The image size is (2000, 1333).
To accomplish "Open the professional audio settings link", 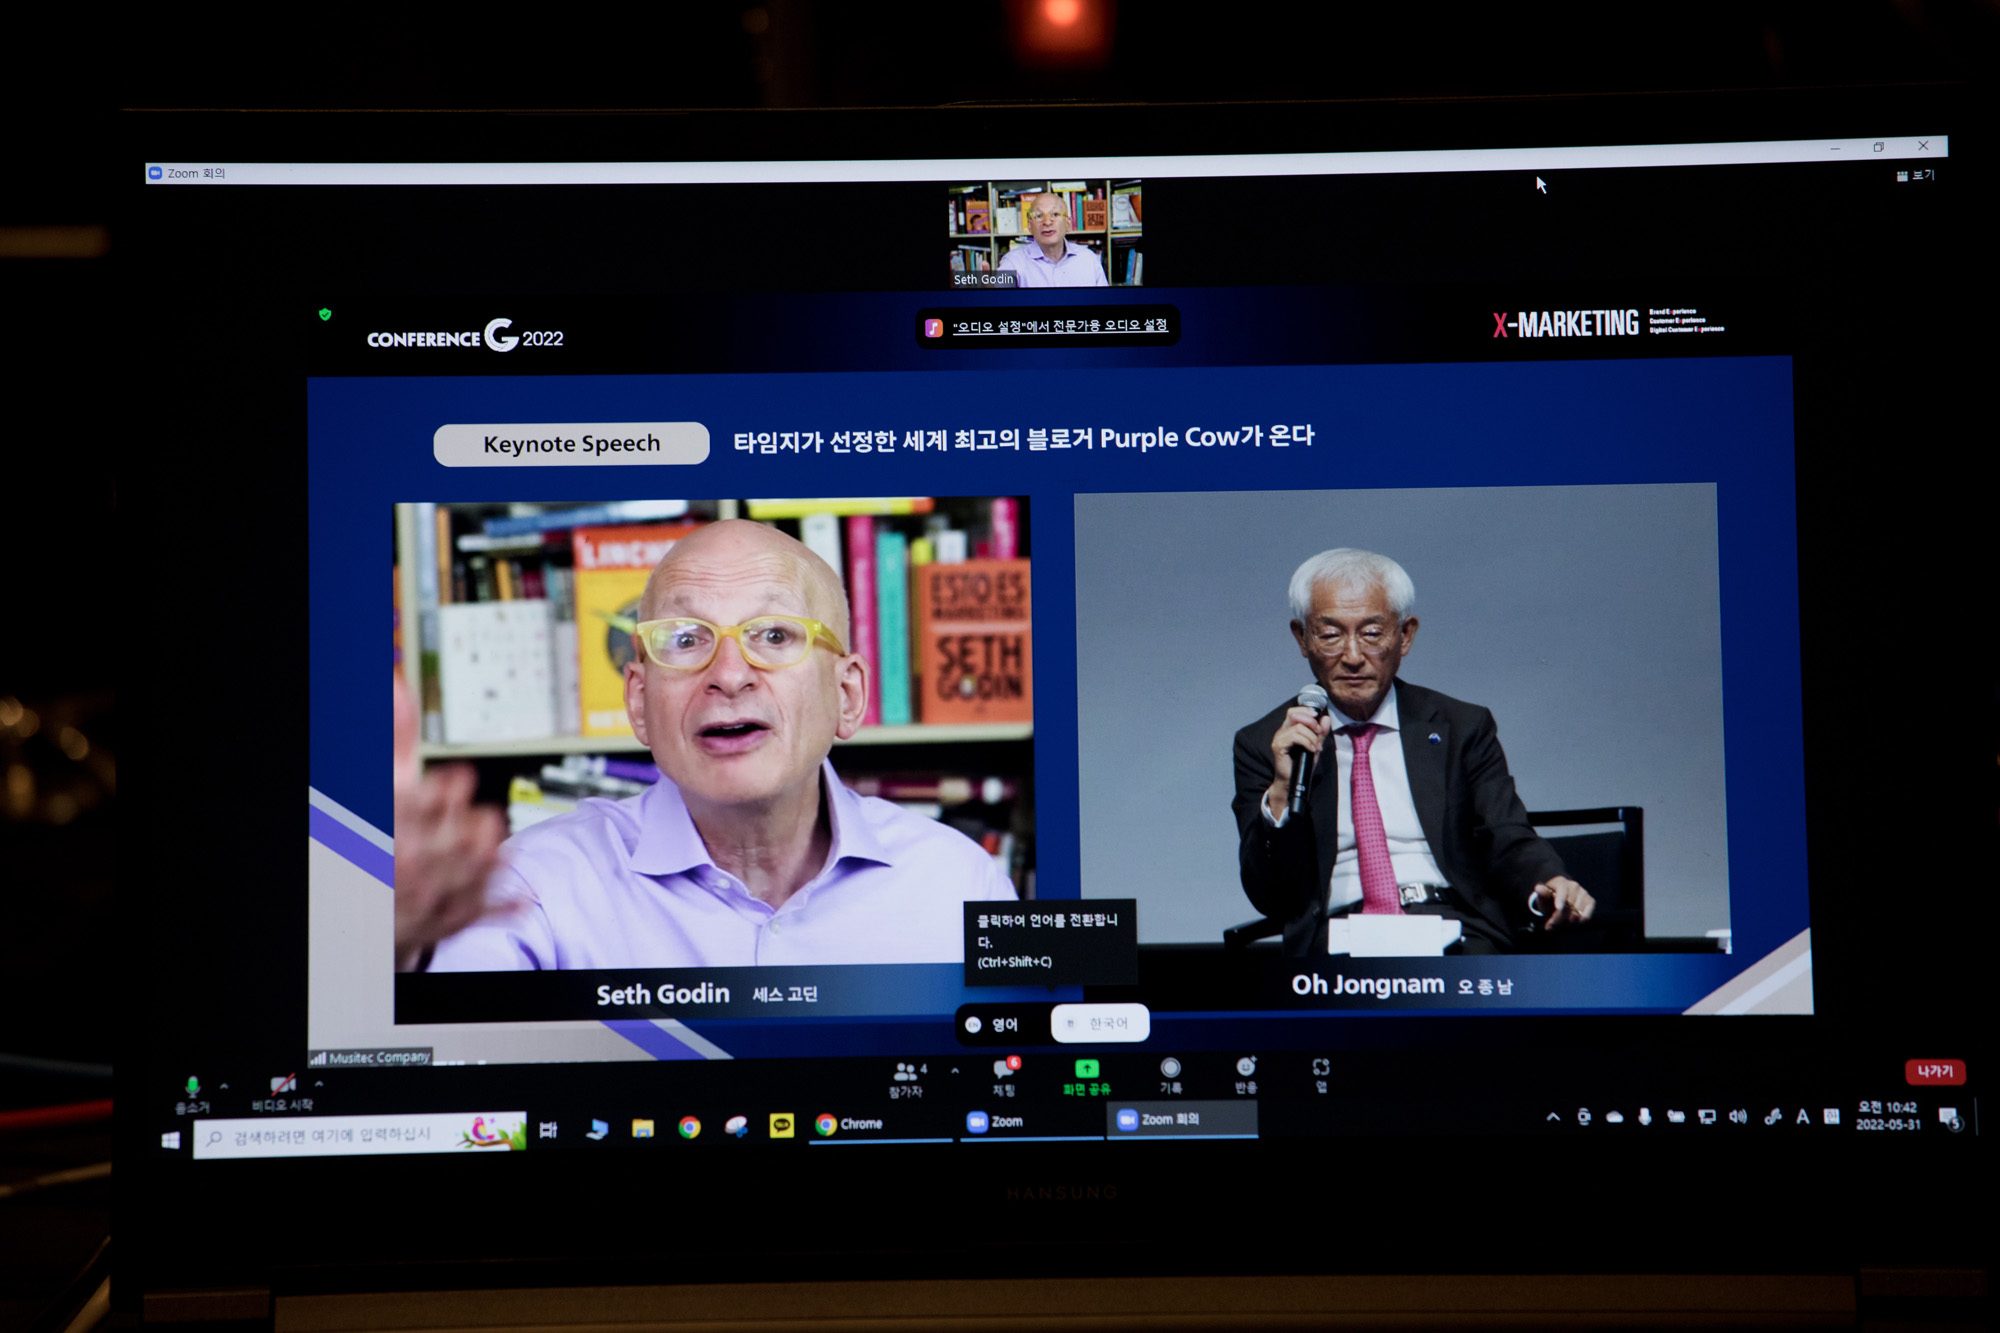I will 1060,326.
